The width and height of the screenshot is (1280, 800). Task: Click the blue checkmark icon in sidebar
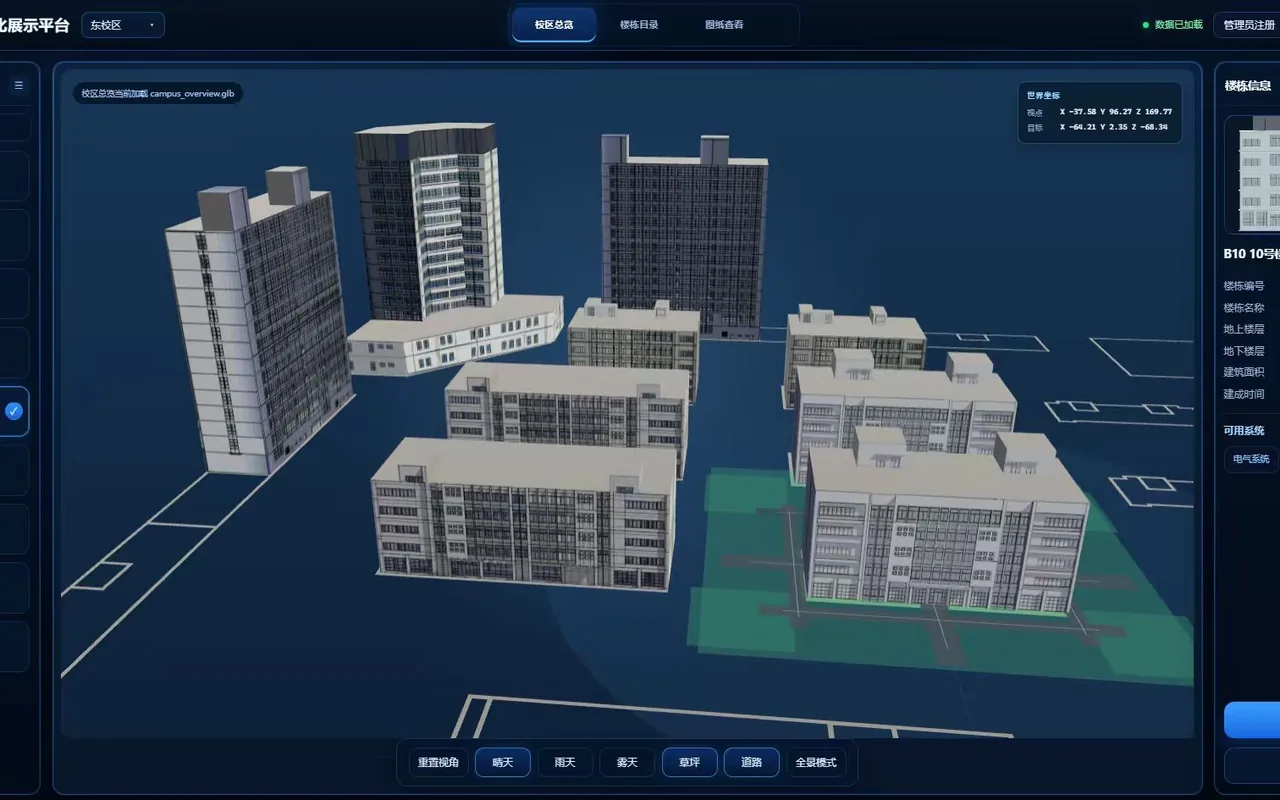tap(14, 411)
